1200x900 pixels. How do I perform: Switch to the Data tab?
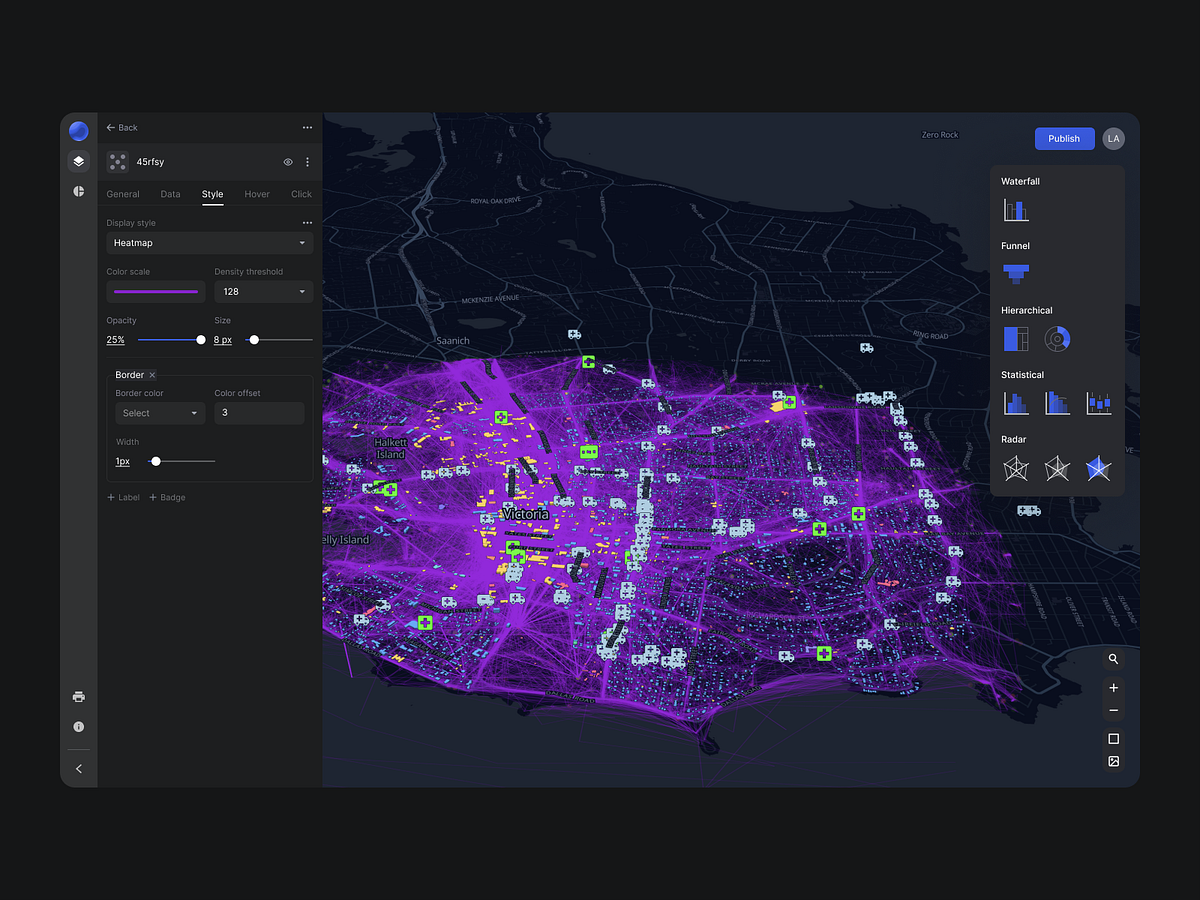(x=170, y=193)
